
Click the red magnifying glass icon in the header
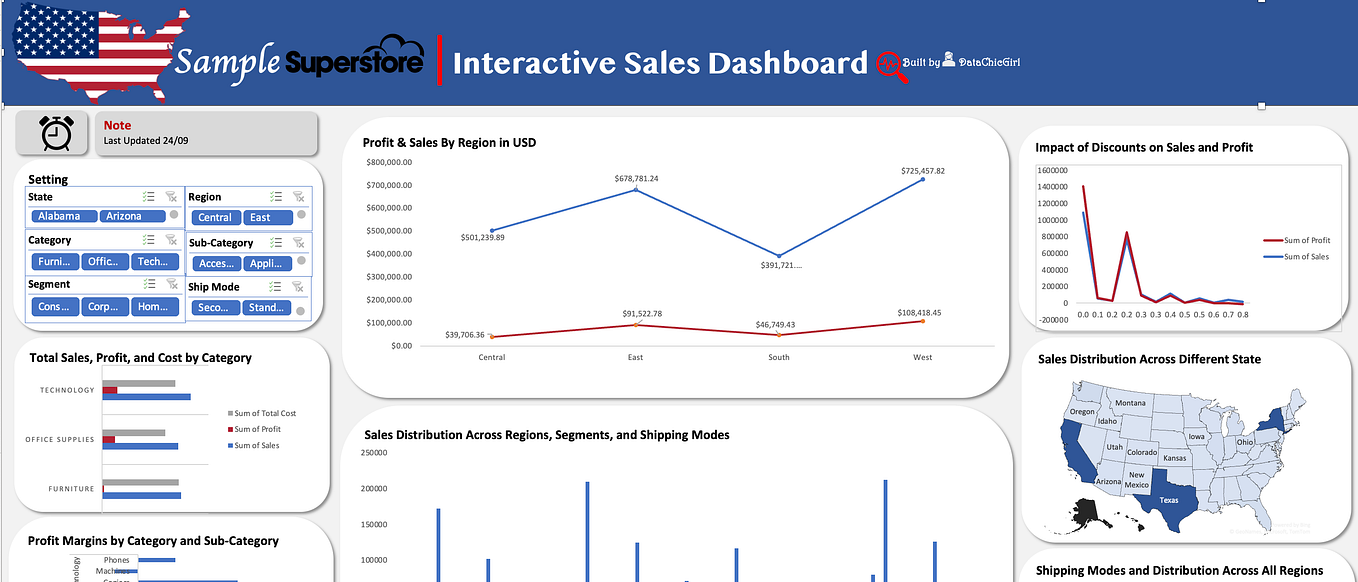pos(889,63)
